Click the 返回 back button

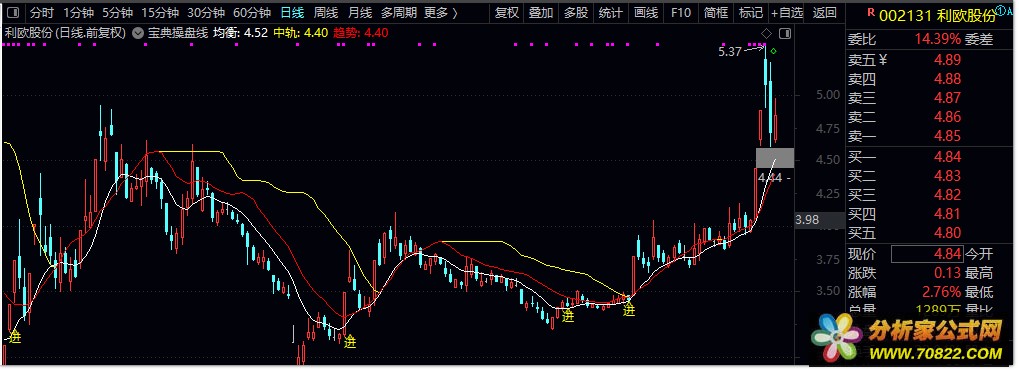tap(825, 12)
